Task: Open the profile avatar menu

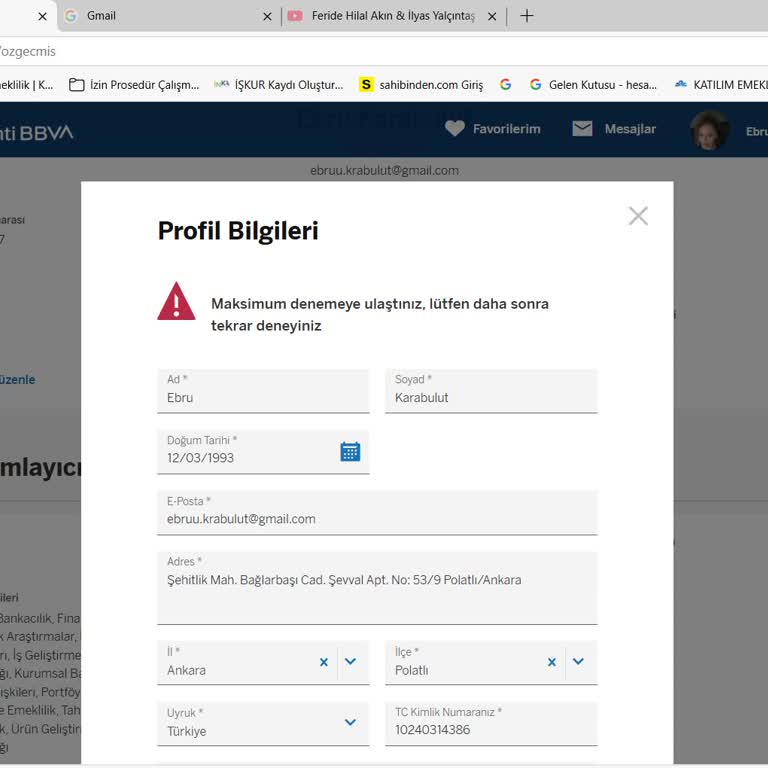Action: (x=709, y=130)
